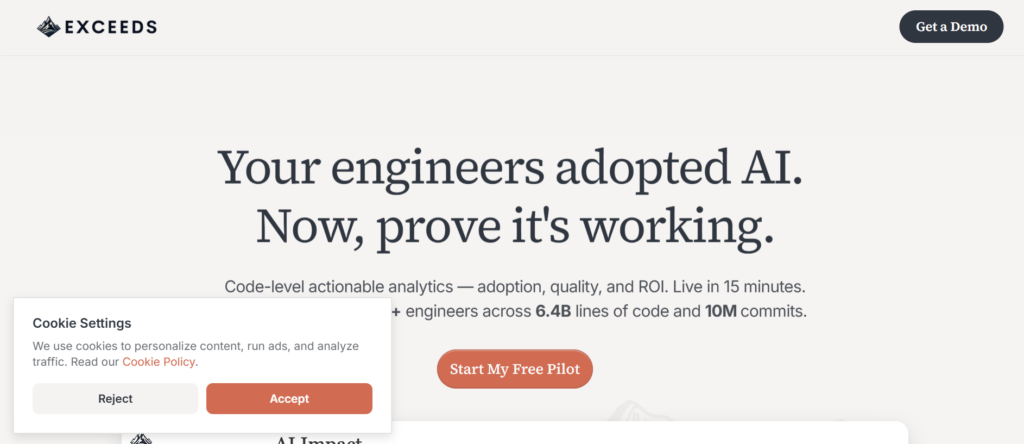This screenshot has width=1024, height=444.
Task: Start the free pilot
Action: [514, 369]
